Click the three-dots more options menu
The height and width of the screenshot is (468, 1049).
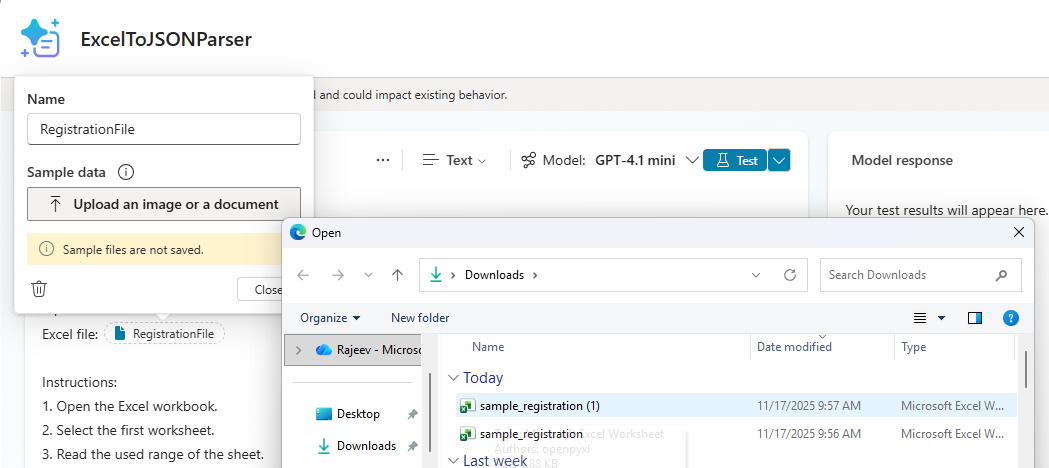[383, 160]
